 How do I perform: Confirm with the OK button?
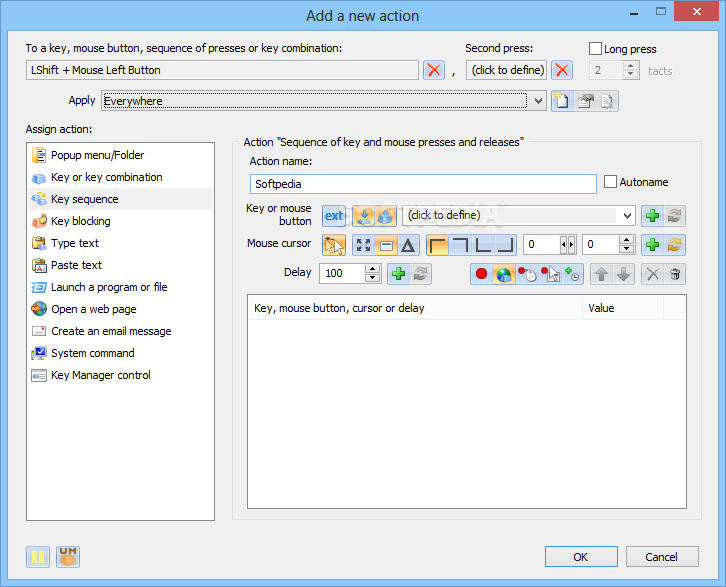(x=581, y=557)
